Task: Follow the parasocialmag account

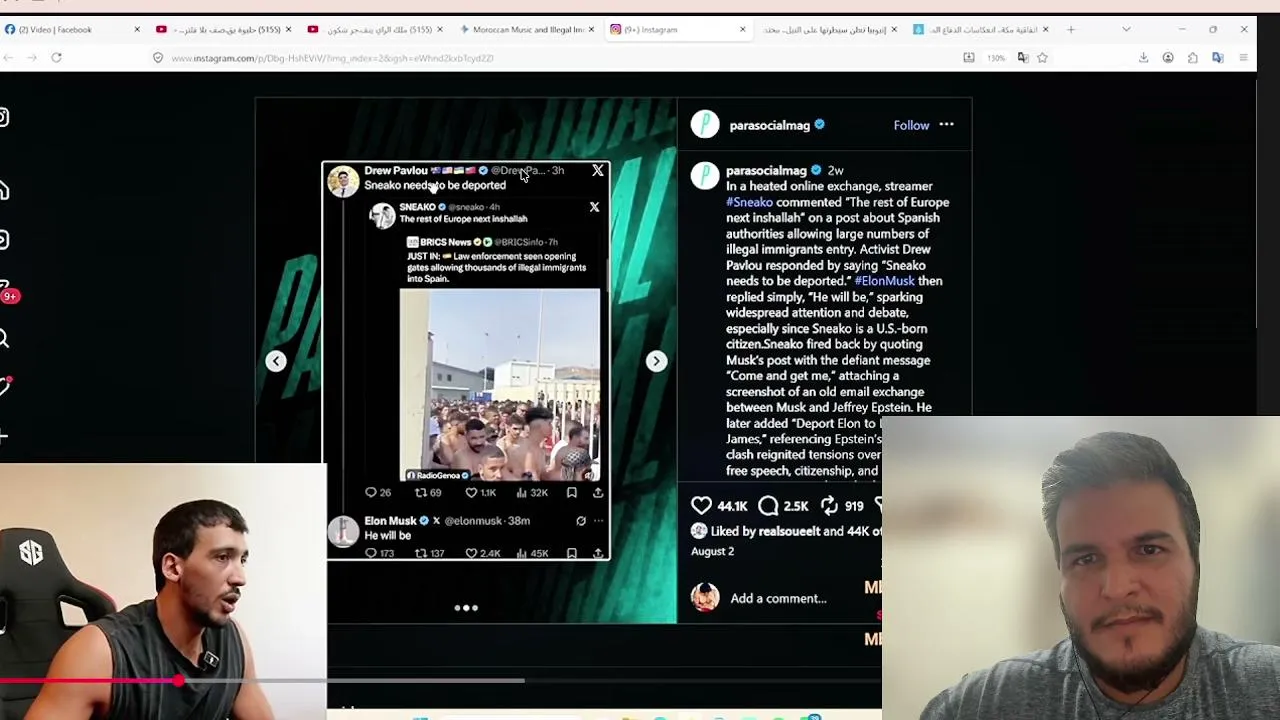Action: click(x=911, y=125)
